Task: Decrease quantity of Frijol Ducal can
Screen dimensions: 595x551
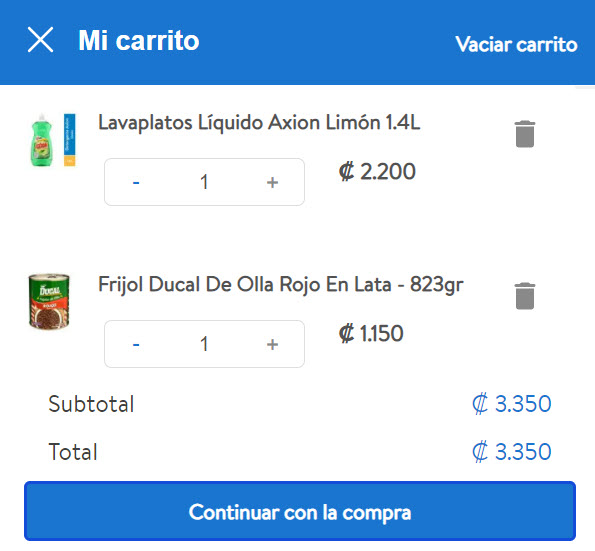Action: tap(136, 345)
